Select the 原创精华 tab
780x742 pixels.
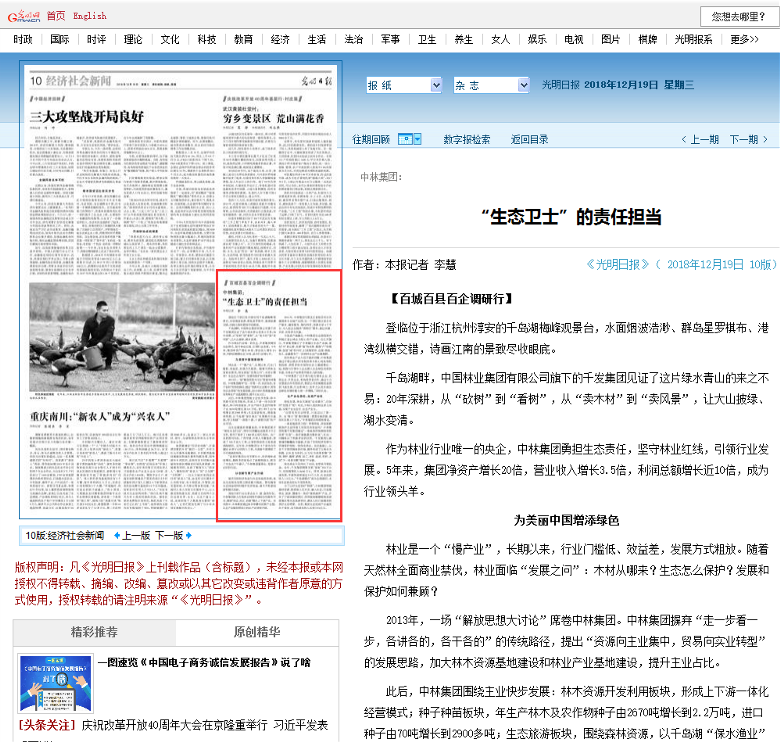coord(257,632)
